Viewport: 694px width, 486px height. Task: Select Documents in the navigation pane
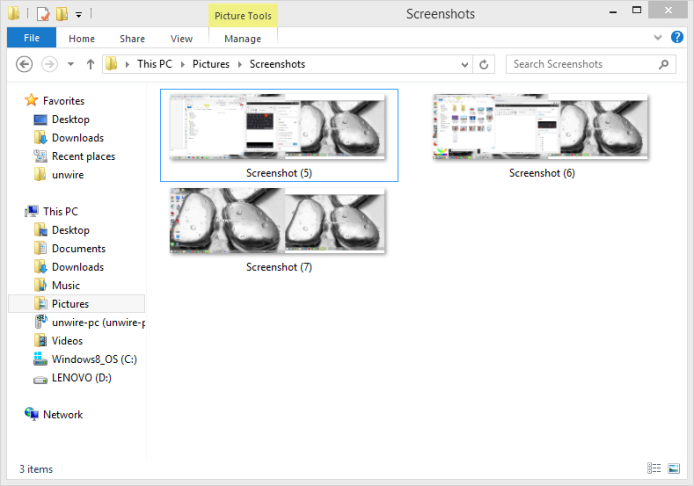pyautogui.click(x=78, y=248)
